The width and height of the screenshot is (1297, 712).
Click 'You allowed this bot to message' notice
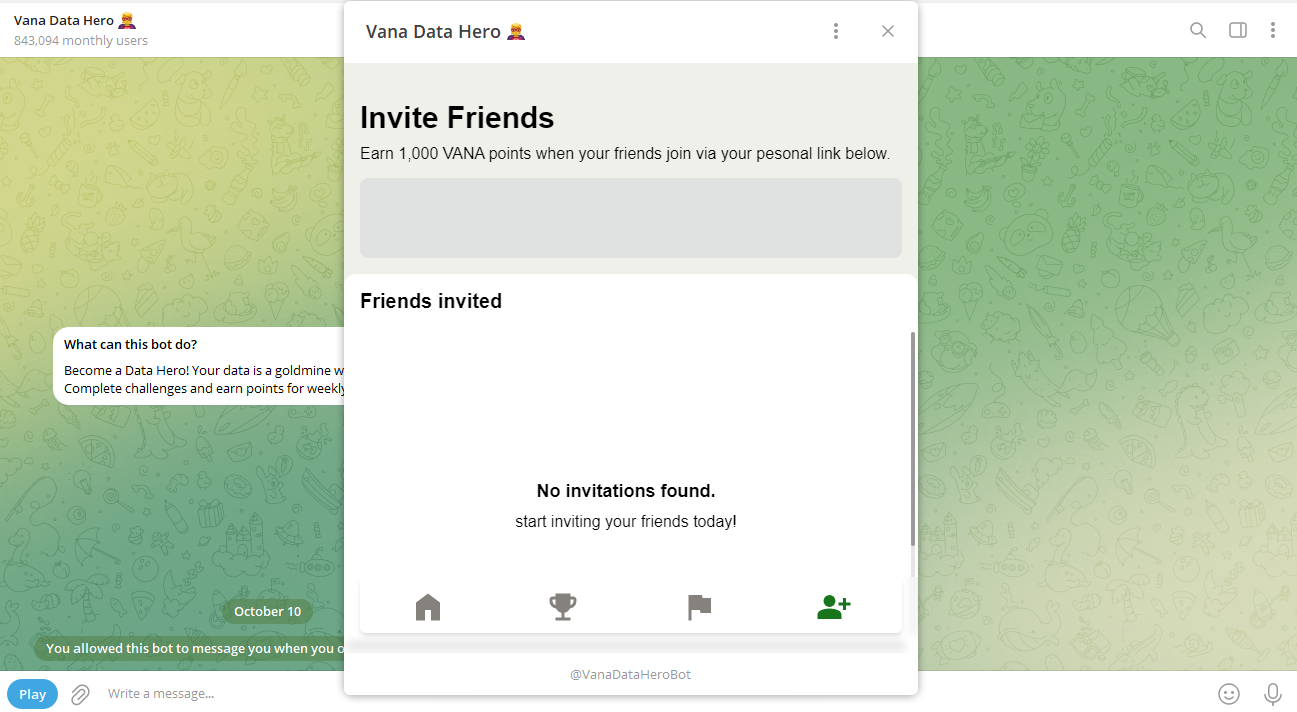point(190,648)
